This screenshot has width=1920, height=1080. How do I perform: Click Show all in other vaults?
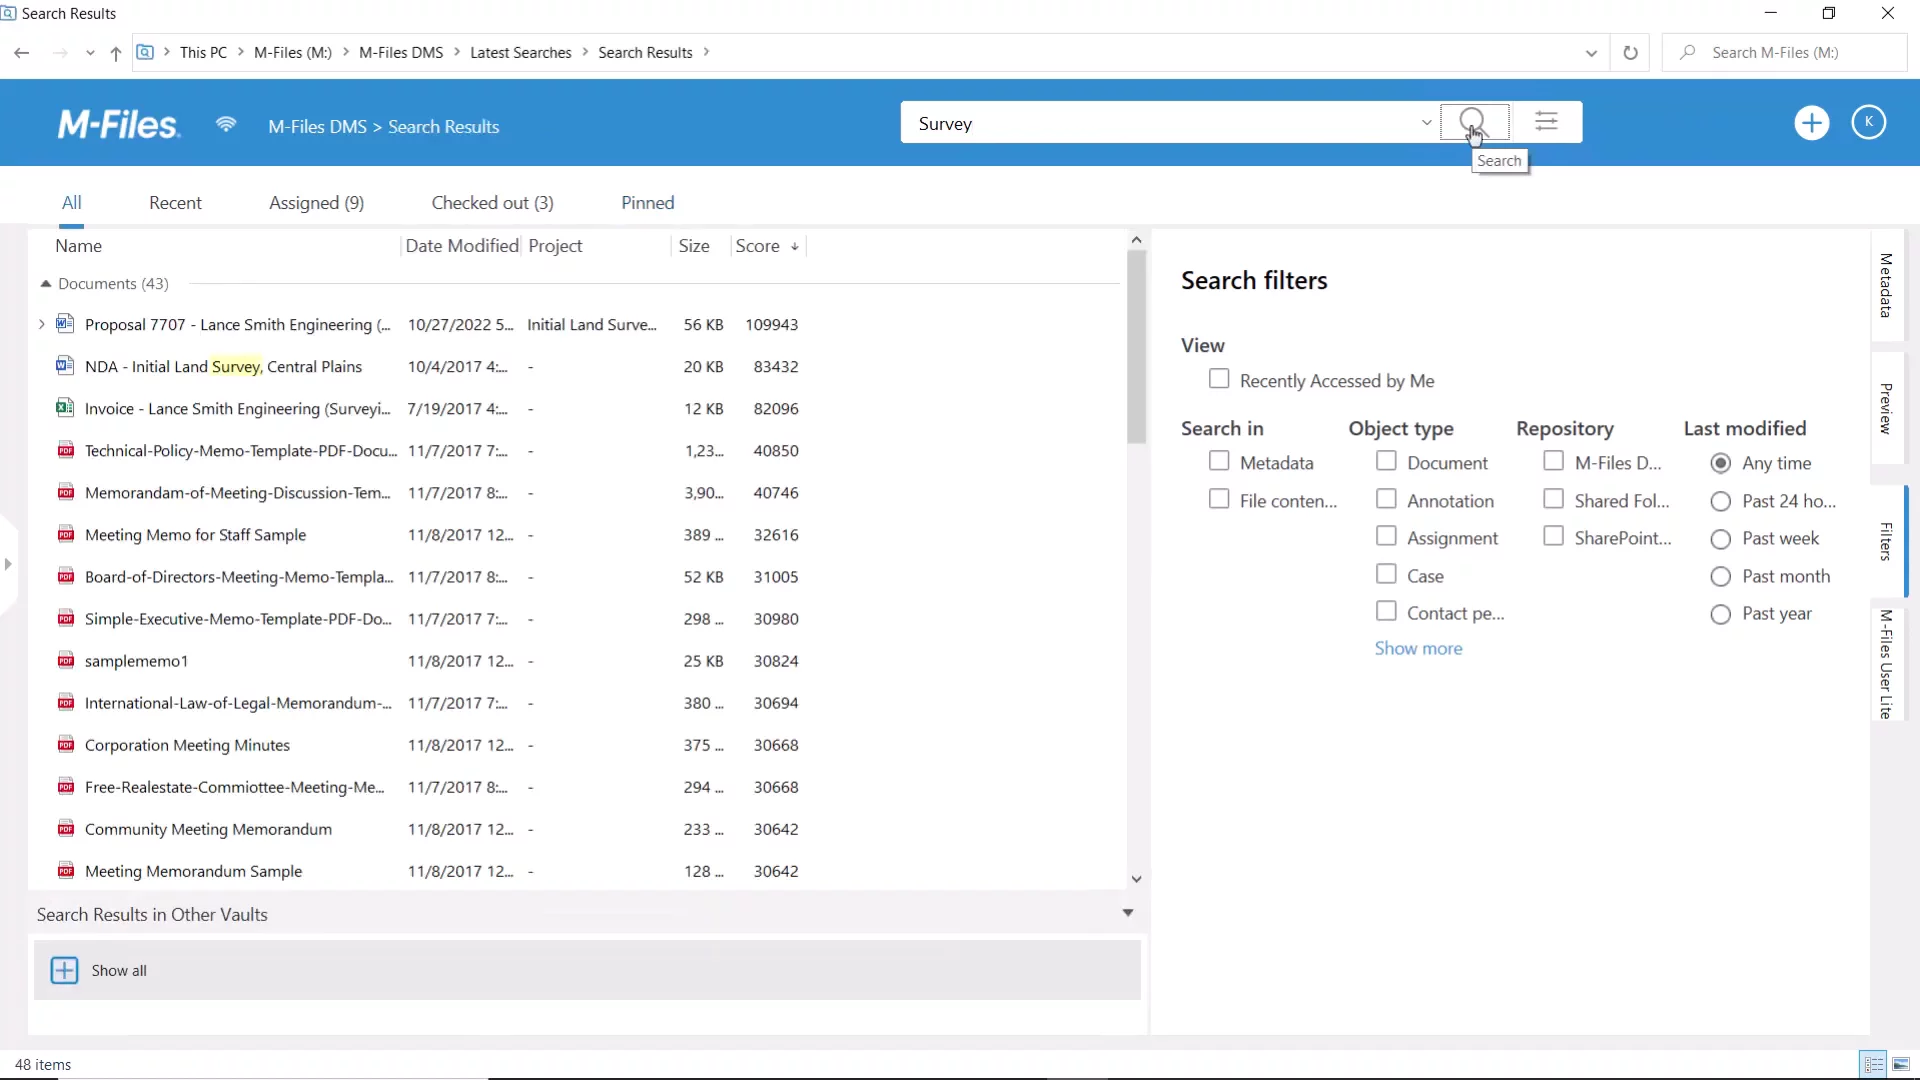point(118,970)
